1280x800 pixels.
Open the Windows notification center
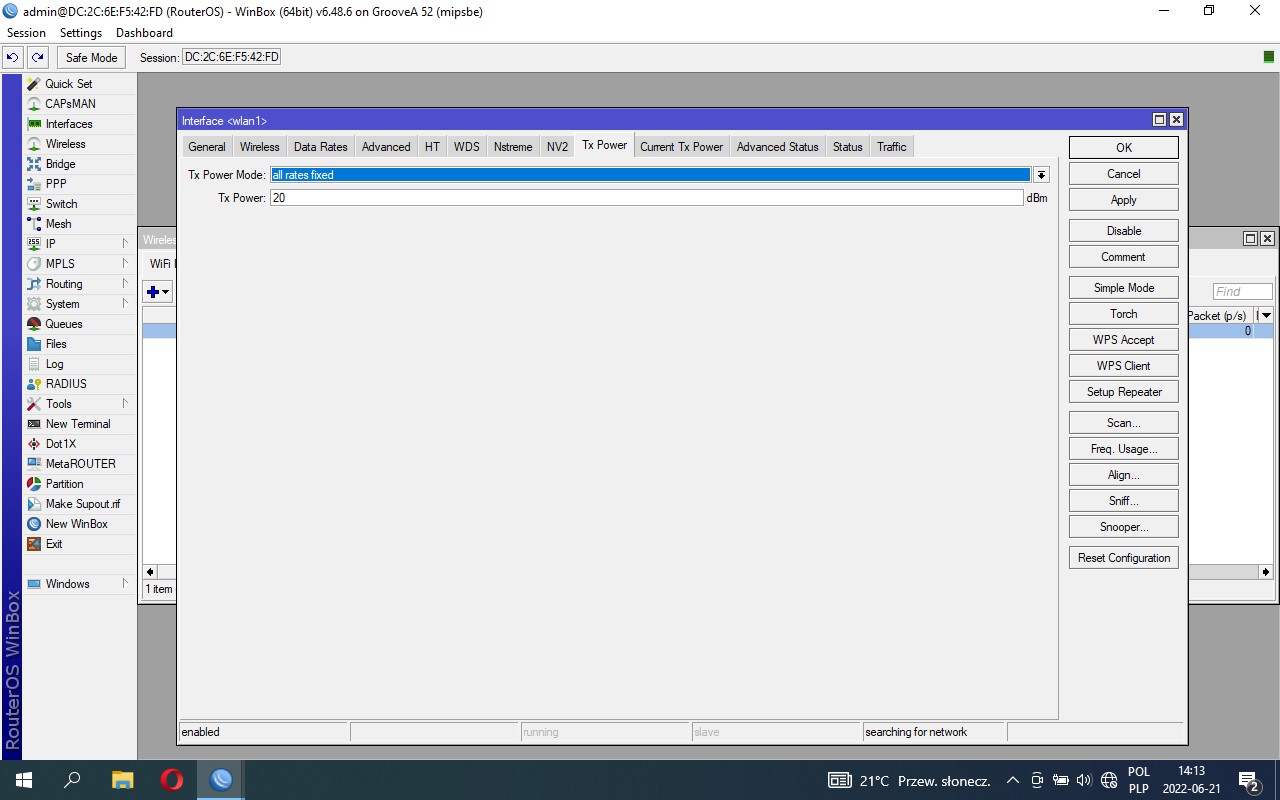click(x=1249, y=780)
